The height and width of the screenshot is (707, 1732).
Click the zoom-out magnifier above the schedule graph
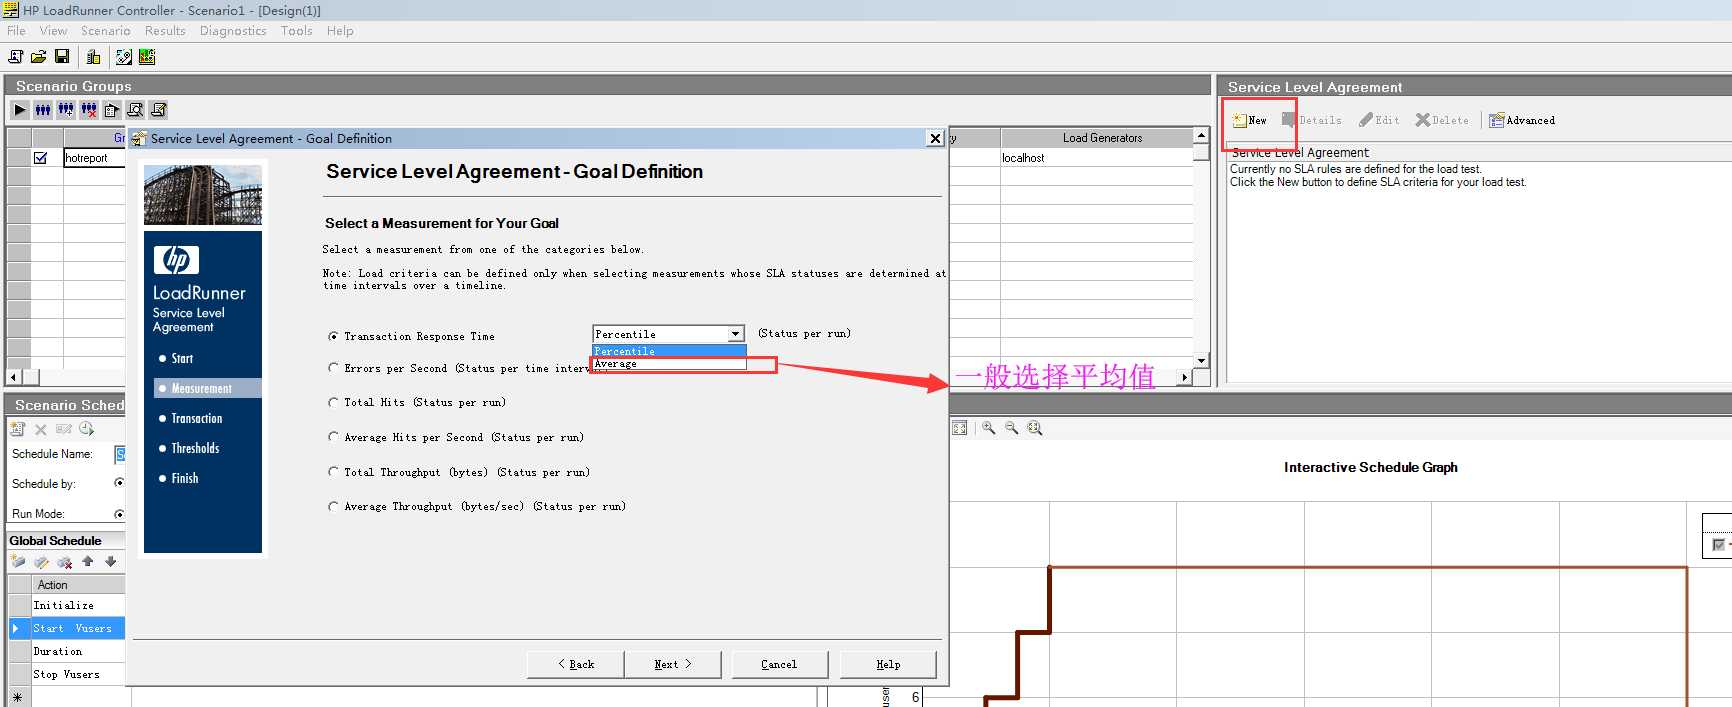1012,428
